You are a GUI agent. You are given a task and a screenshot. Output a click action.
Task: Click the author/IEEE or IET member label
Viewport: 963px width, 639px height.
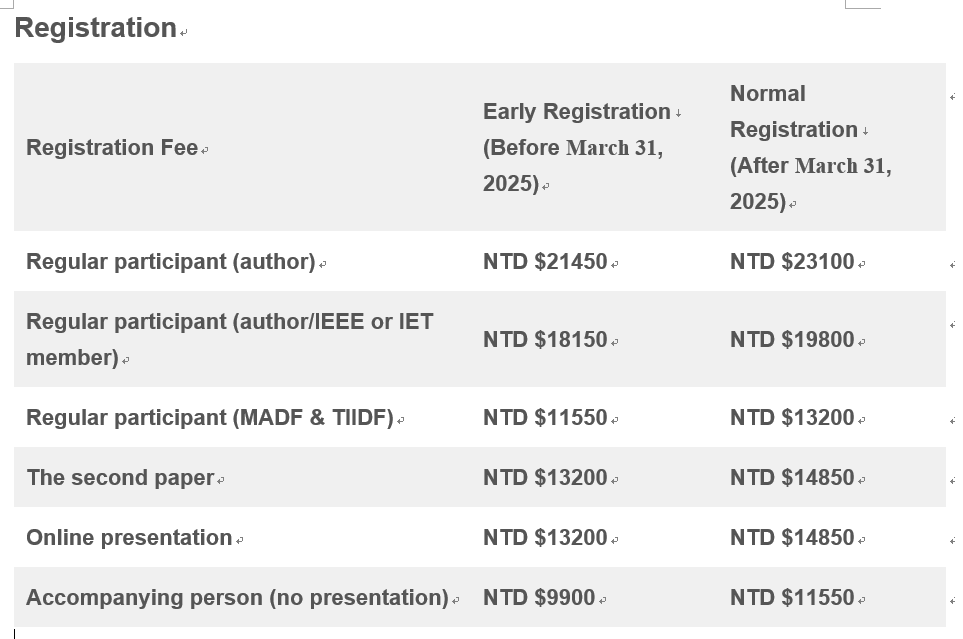pos(229,339)
